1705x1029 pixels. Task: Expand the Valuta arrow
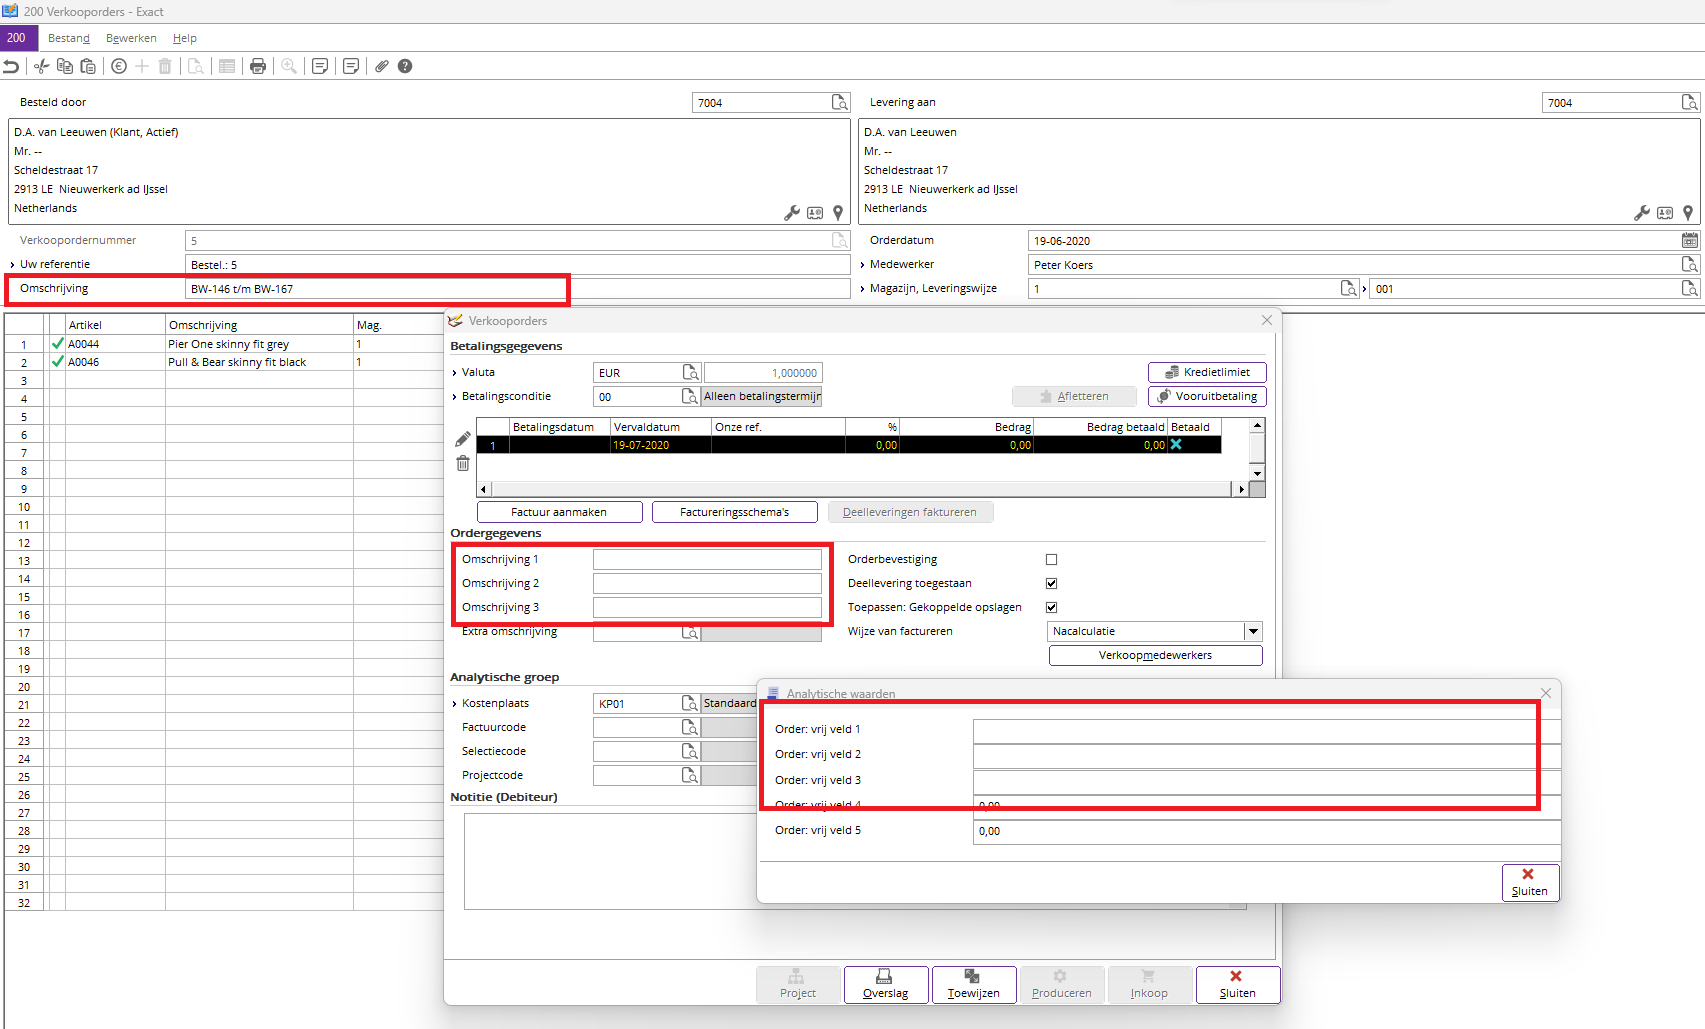point(454,373)
